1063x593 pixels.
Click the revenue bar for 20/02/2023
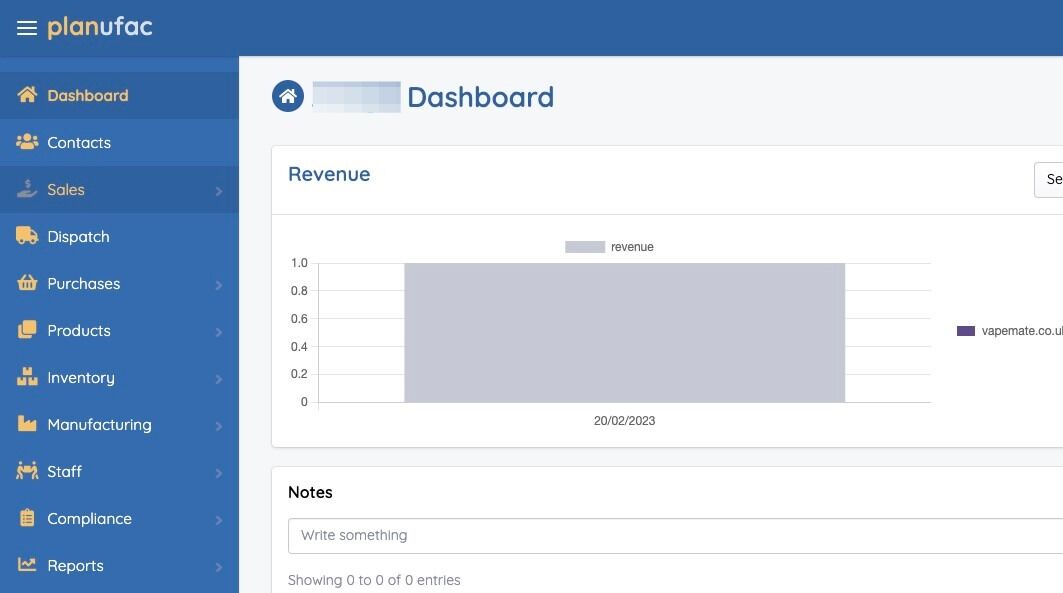click(x=624, y=333)
